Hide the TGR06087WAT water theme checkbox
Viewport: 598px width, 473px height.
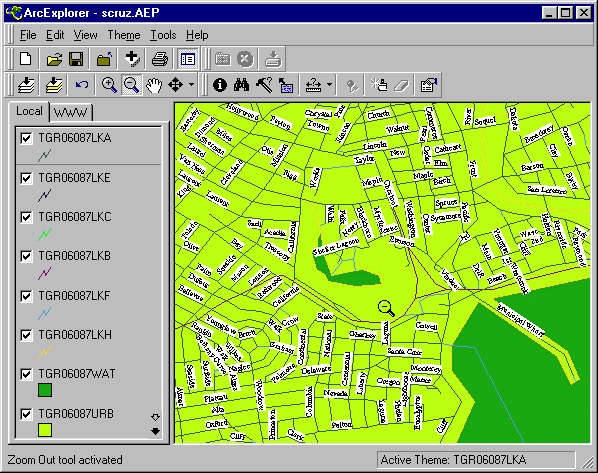click(26, 374)
